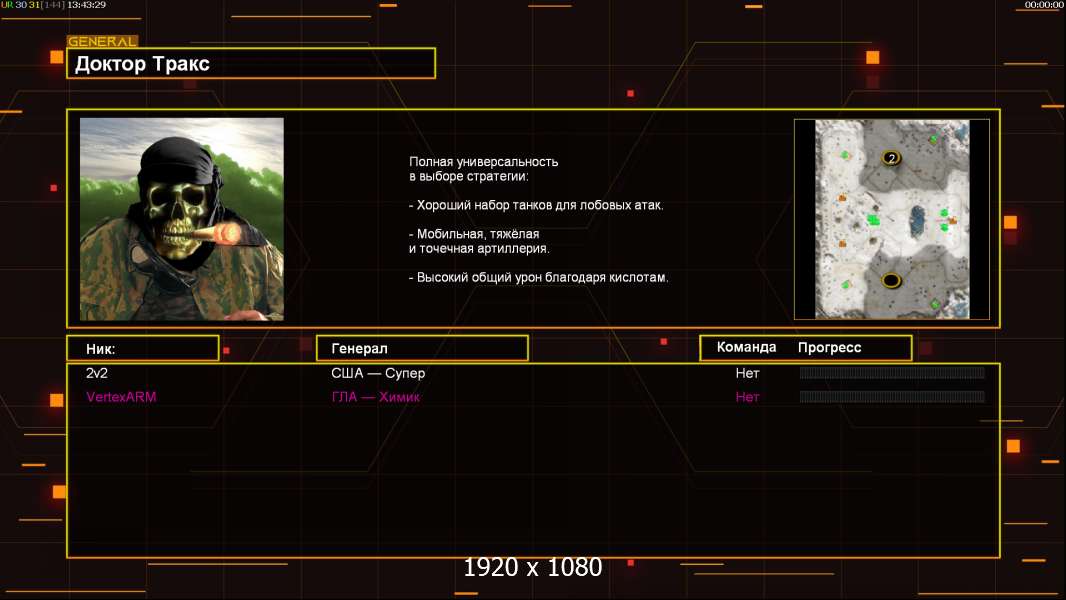
Task: Click the 00:00:00 timer readout
Action: 1044,5
